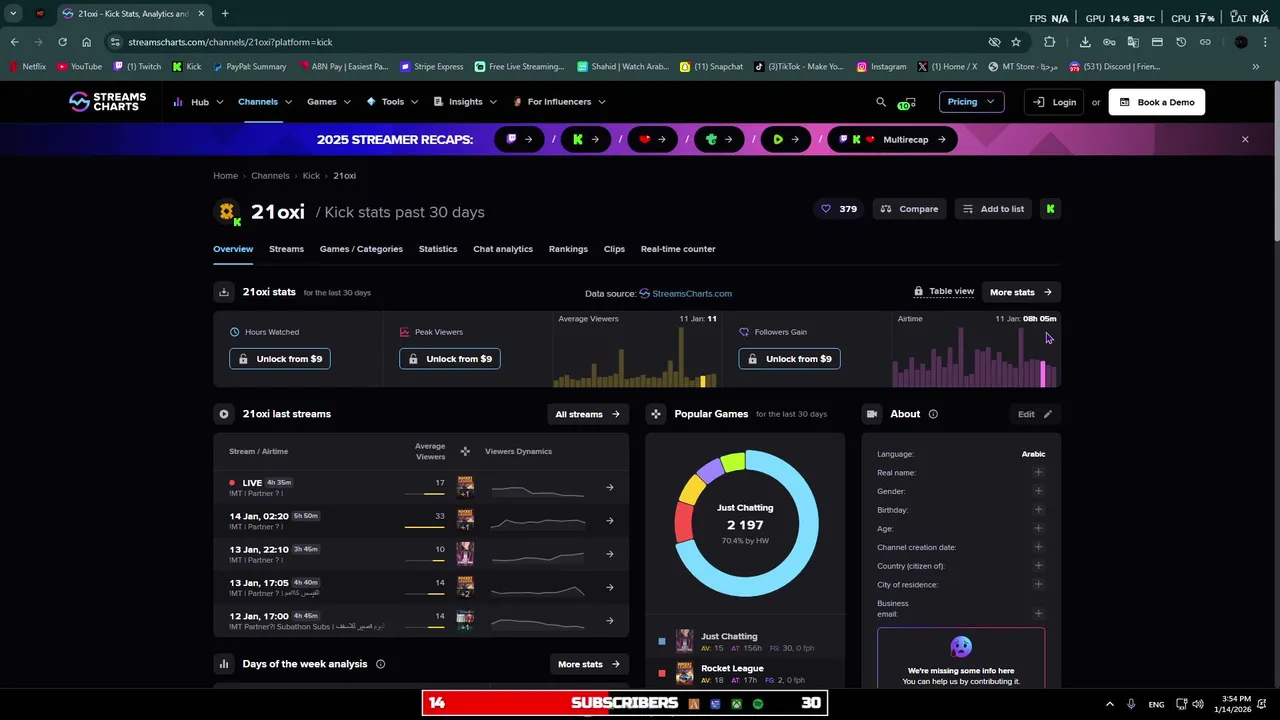Click the green notifications badge icon

[x=906, y=103]
